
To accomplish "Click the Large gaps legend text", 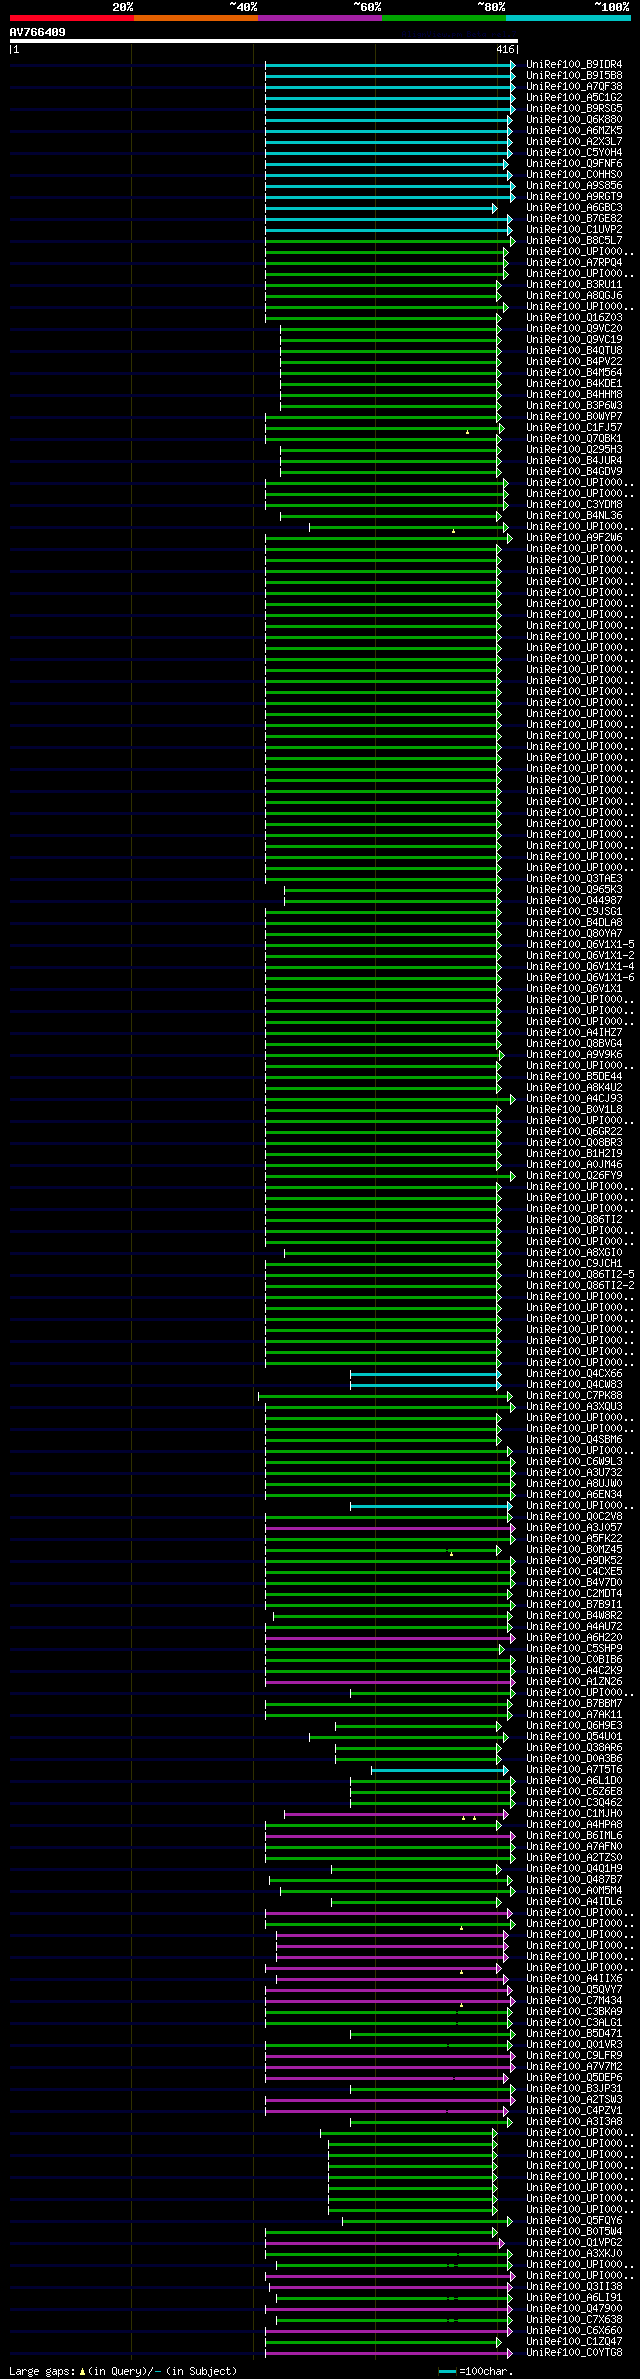I will tap(123, 2371).
